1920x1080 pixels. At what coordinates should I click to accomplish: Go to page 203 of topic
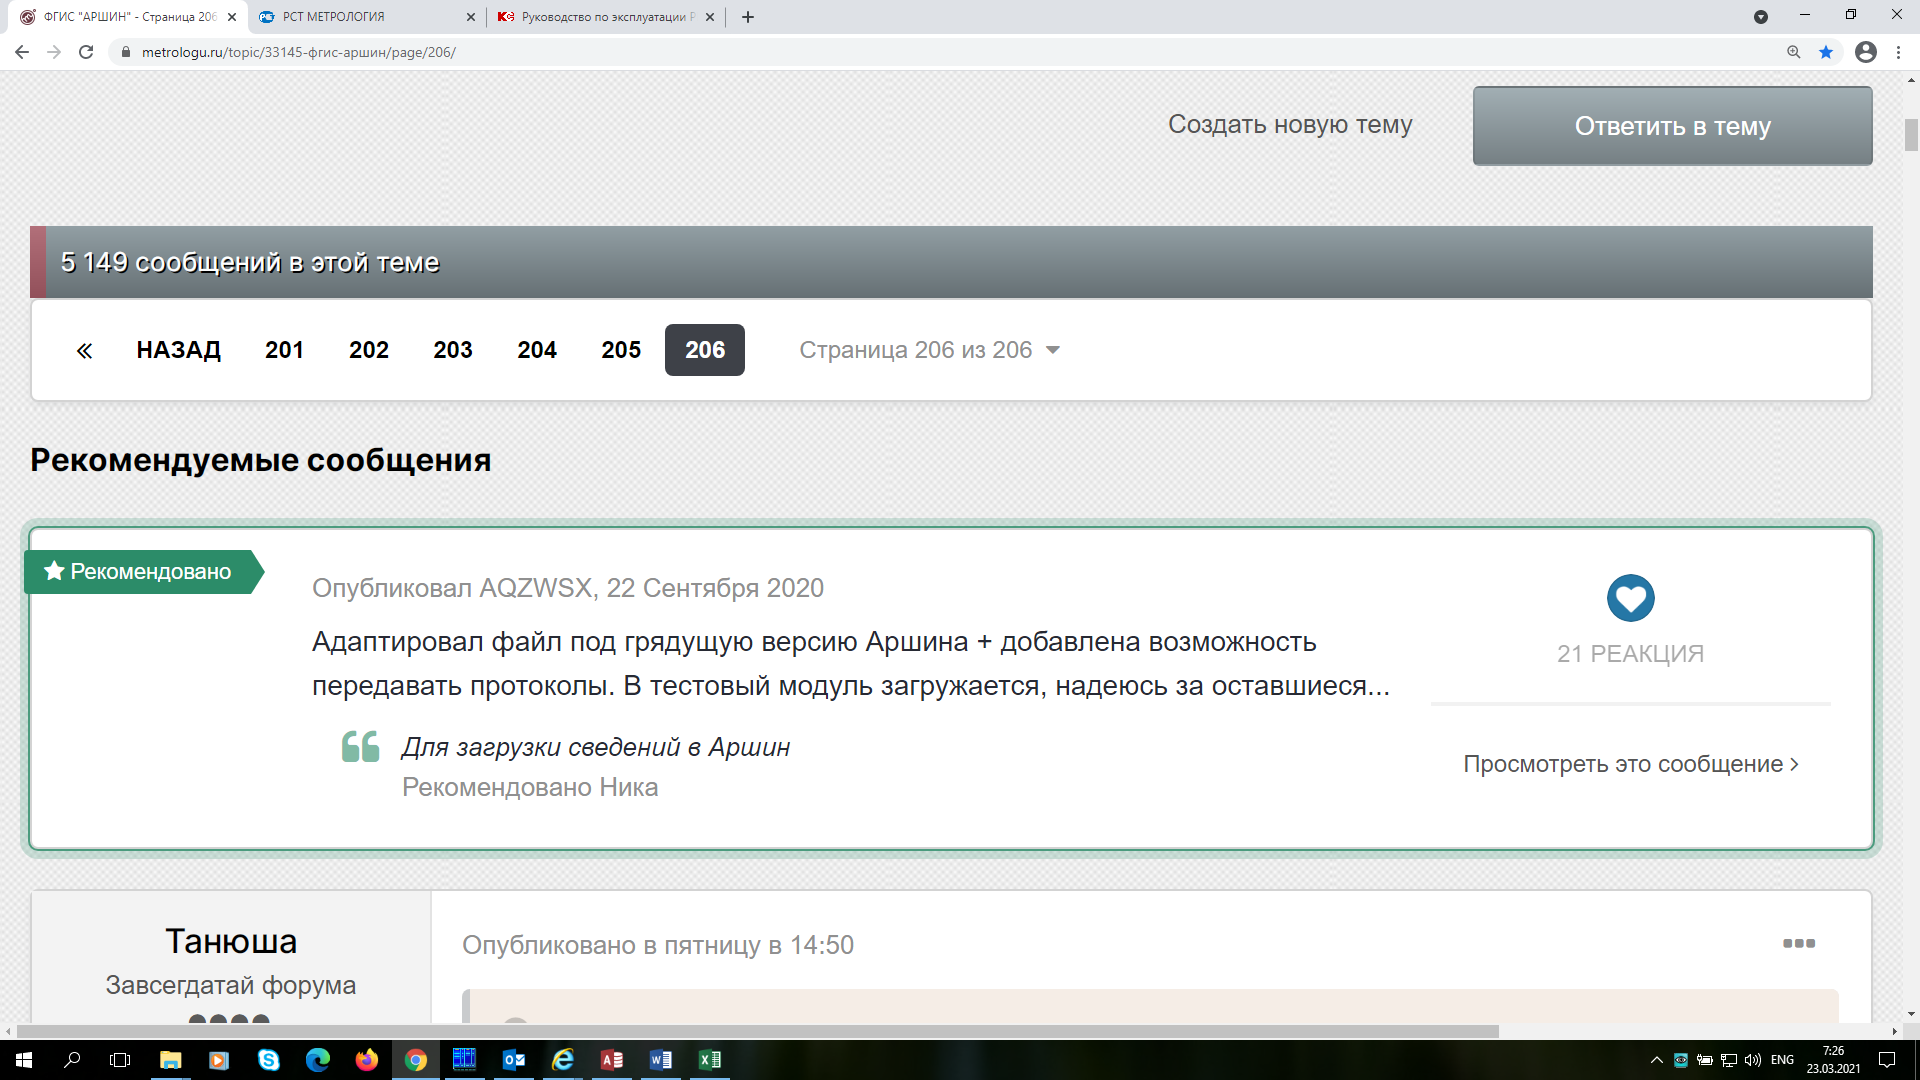point(452,350)
